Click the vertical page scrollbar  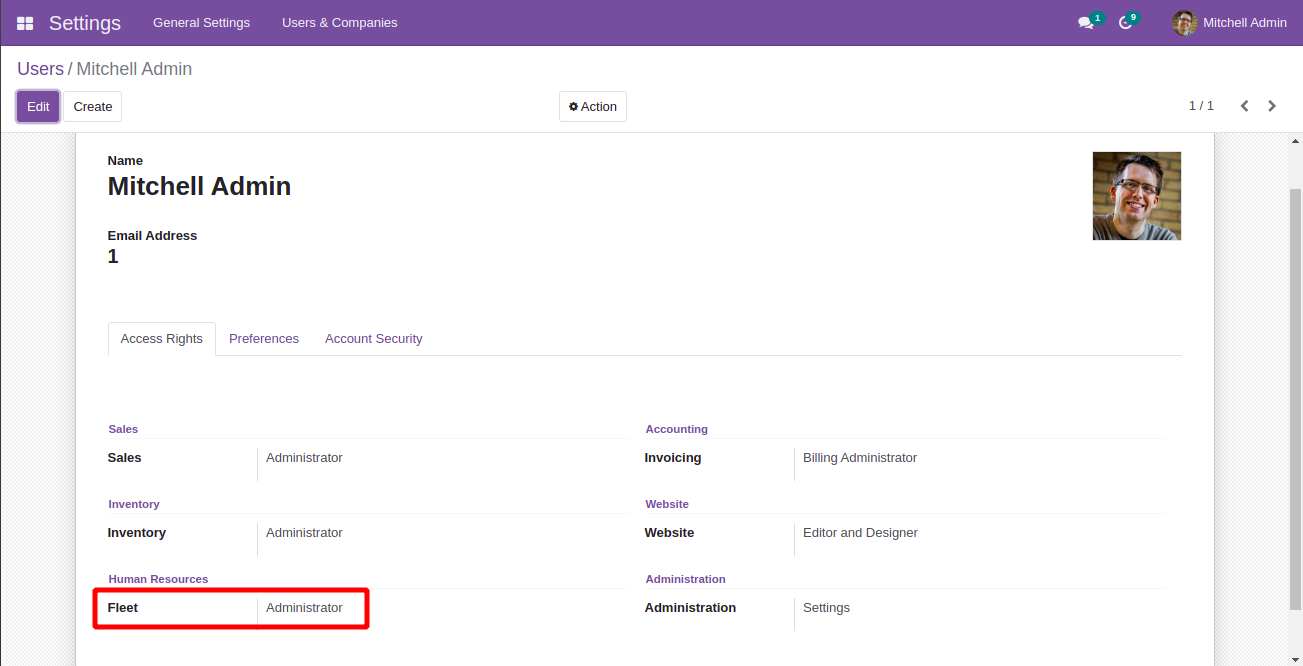point(1296,400)
